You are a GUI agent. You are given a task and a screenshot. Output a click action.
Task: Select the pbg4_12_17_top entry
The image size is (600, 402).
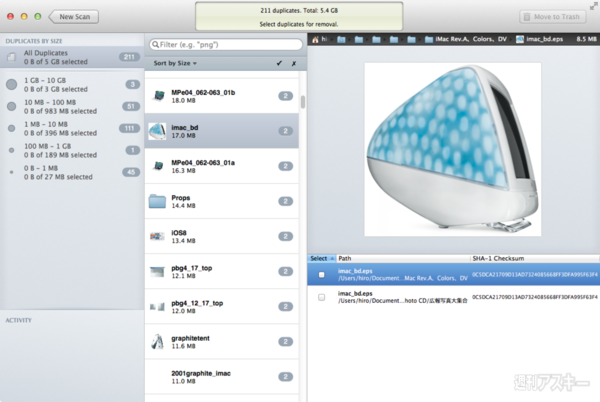[x=222, y=307]
